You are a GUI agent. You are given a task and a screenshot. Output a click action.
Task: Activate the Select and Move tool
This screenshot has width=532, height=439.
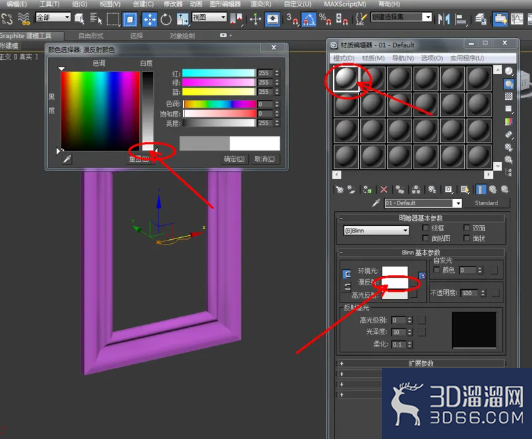click(149, 19)
